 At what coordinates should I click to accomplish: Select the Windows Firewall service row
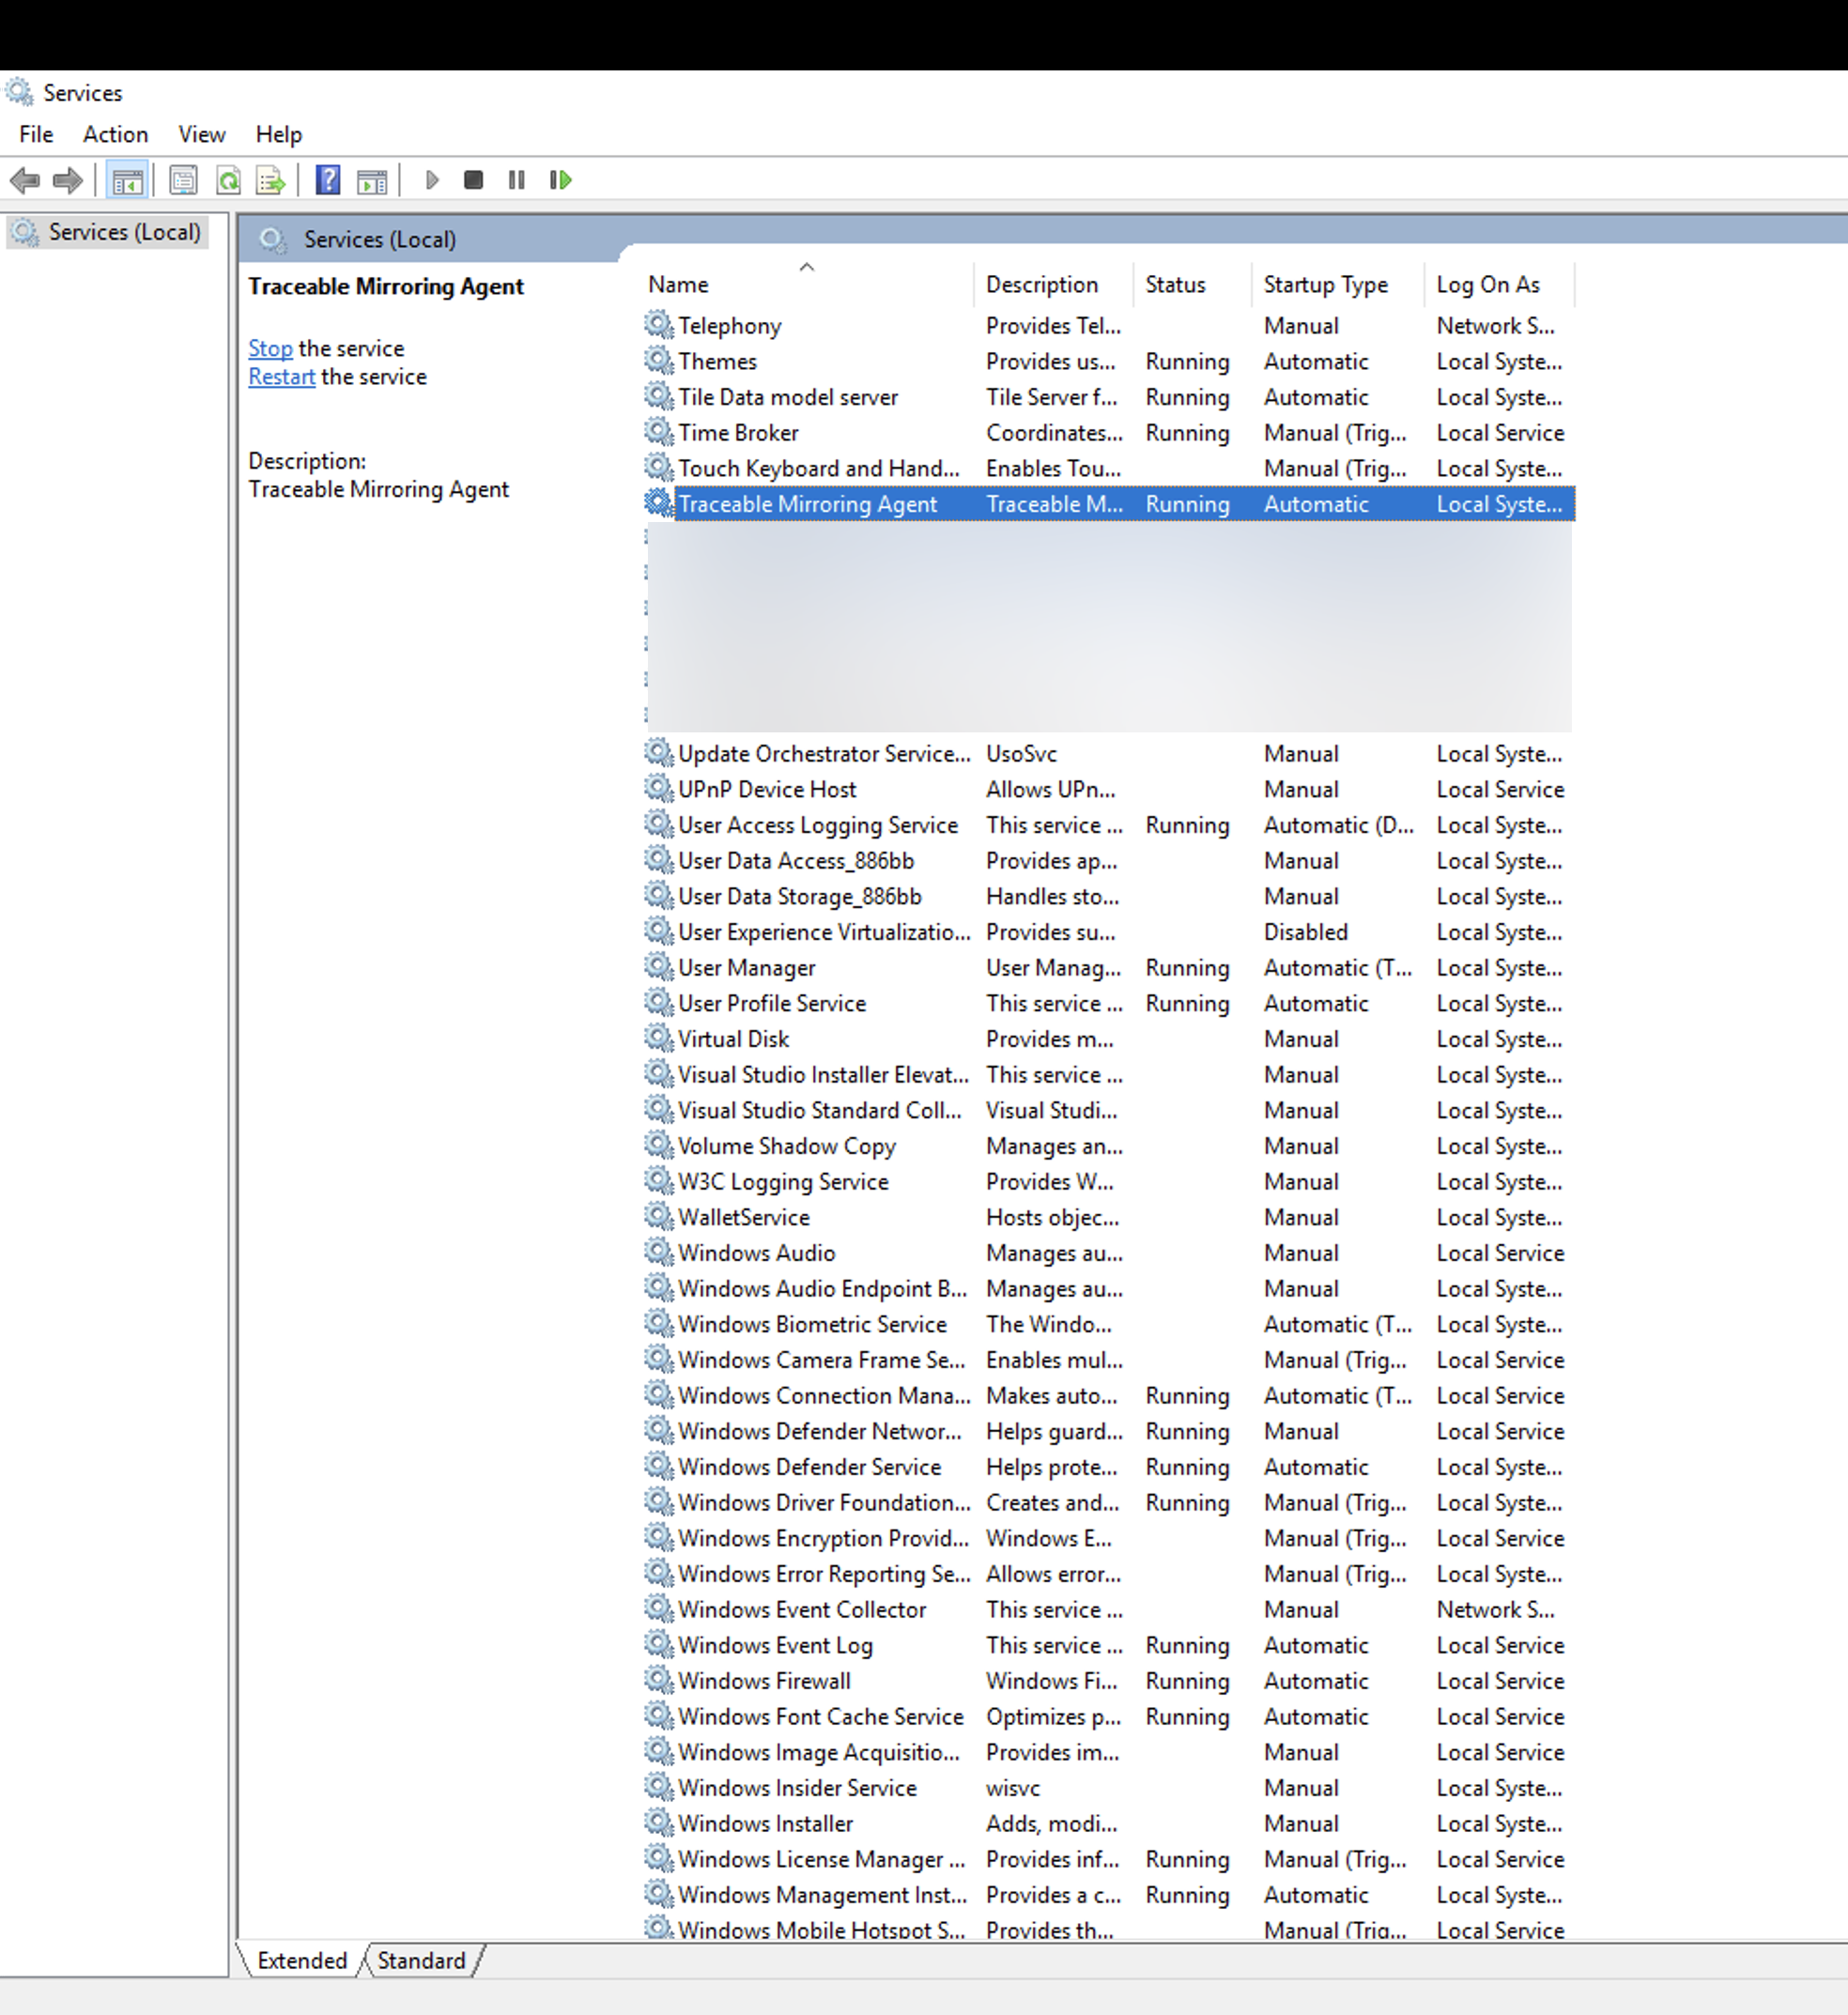1107,1681
